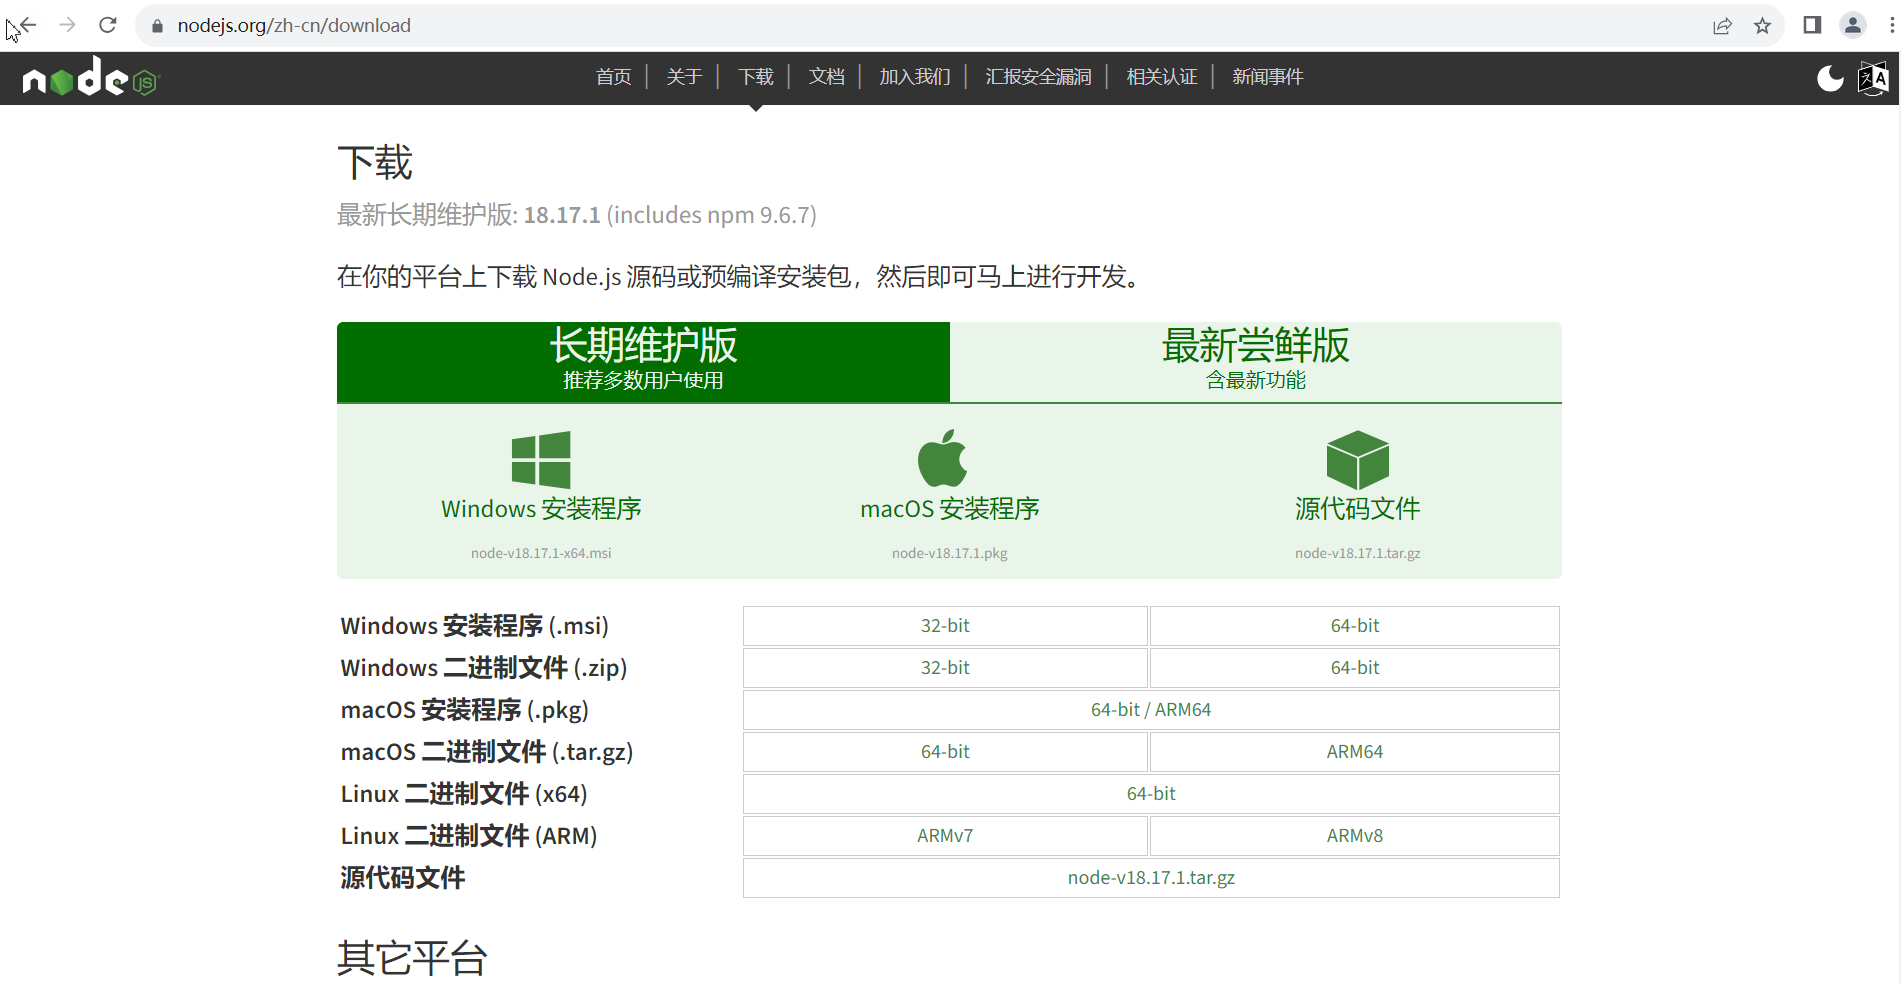
Task: Open the language switcher icon
Action: [x=1872, y=78]
